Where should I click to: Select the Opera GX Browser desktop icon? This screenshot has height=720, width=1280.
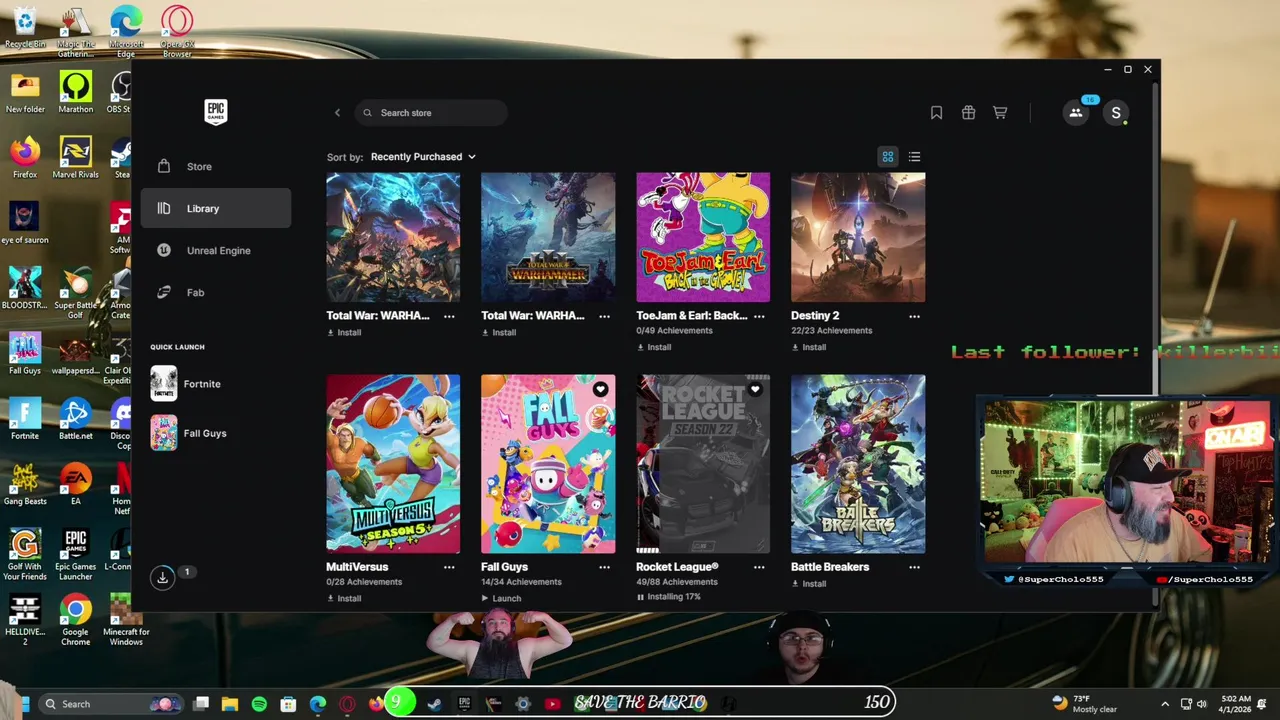177,30
